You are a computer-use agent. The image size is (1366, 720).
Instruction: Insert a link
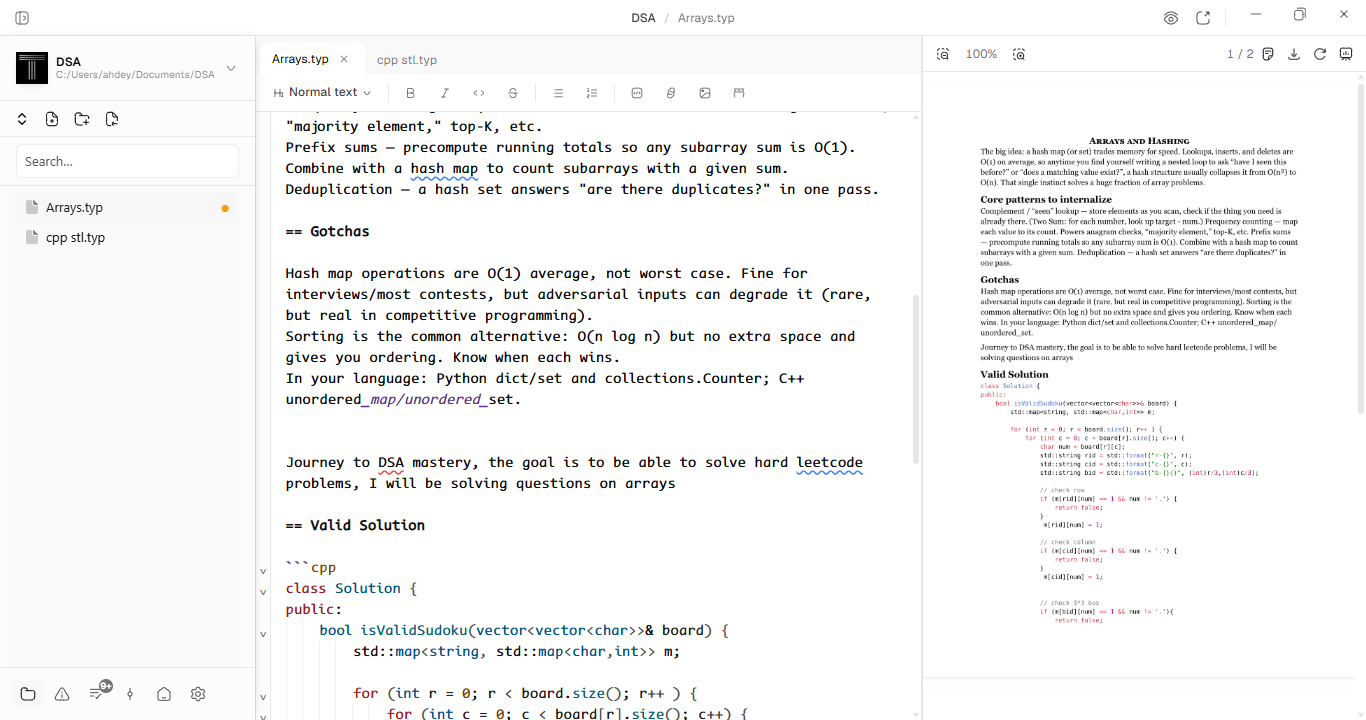click(x=671, y=93)
